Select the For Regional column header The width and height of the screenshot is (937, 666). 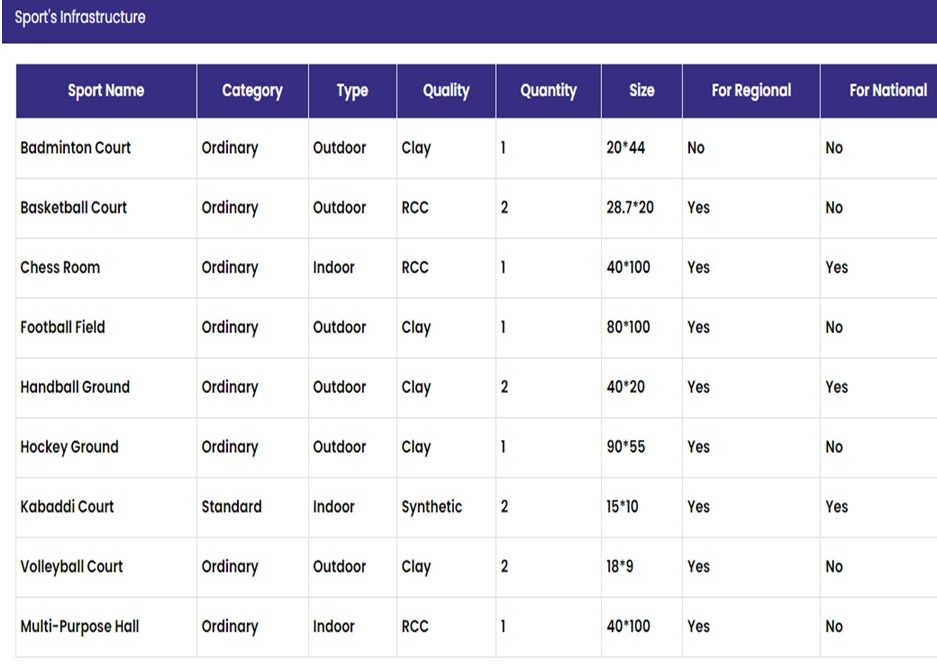tap(751, 91)
